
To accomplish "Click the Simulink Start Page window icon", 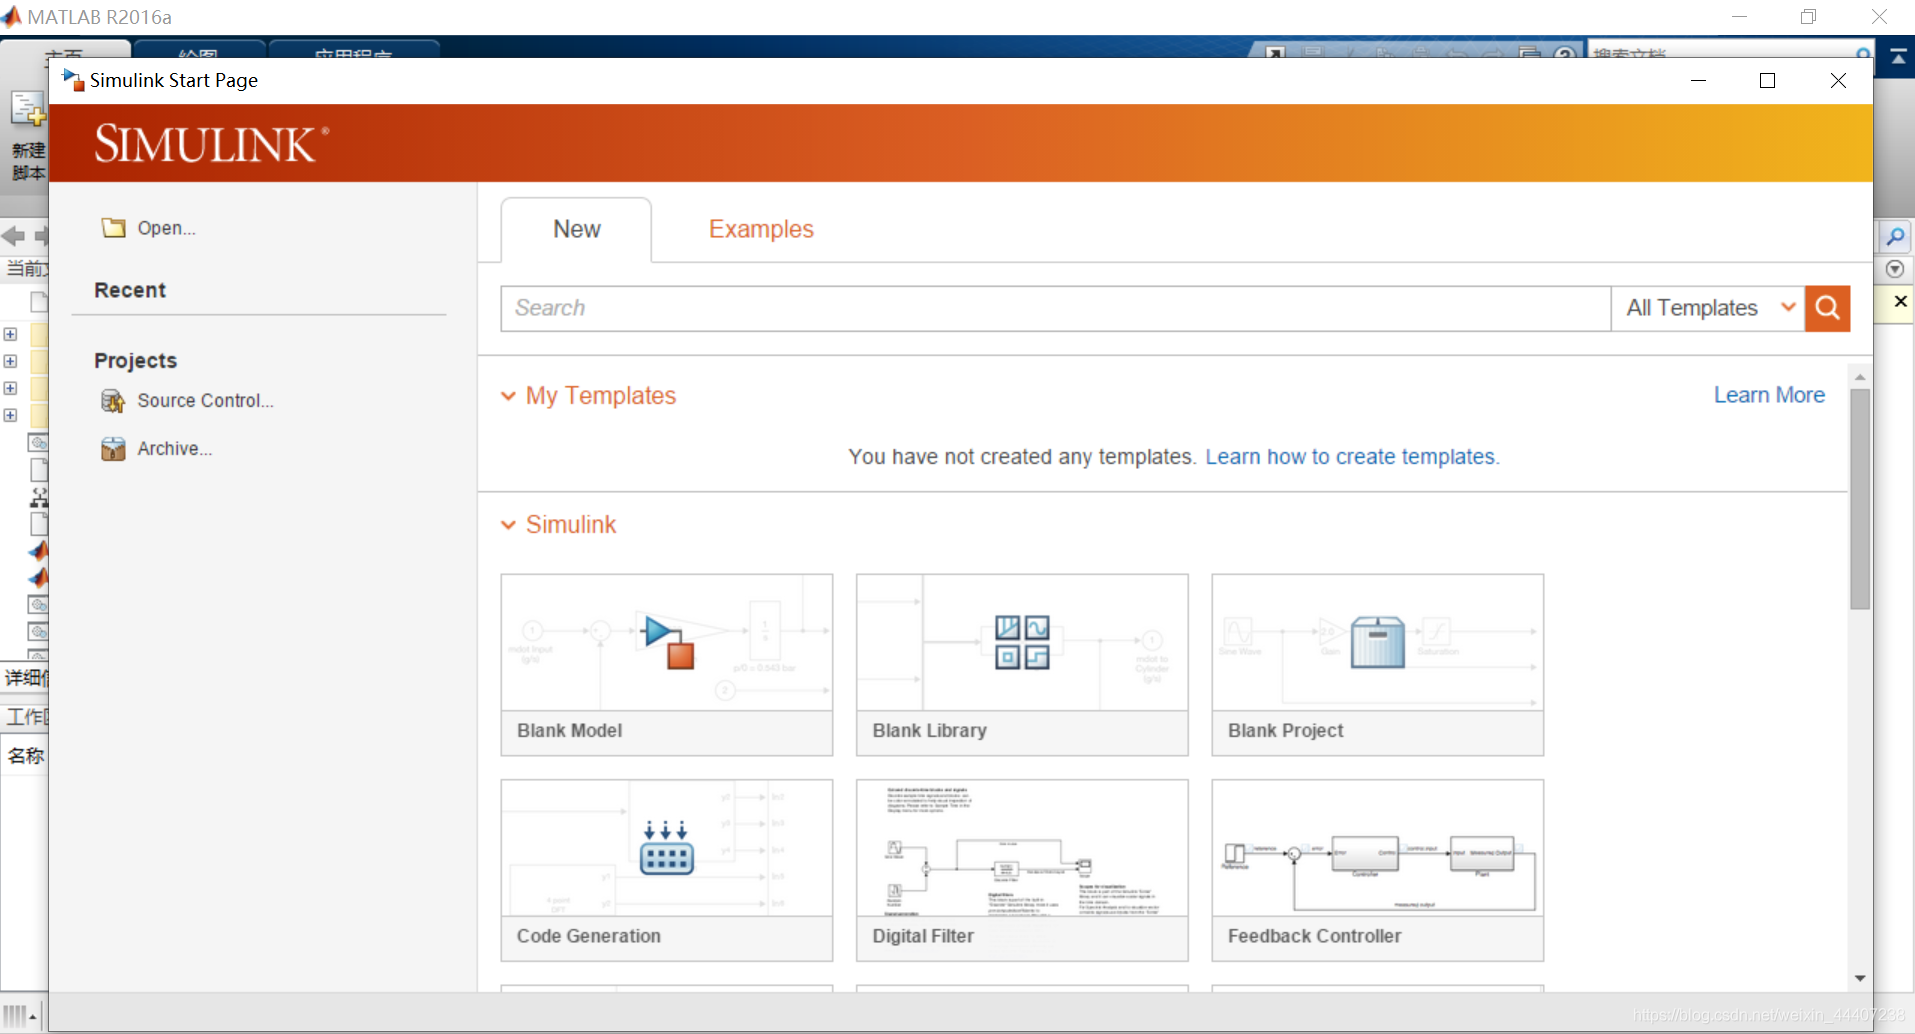I will point(73,80).
